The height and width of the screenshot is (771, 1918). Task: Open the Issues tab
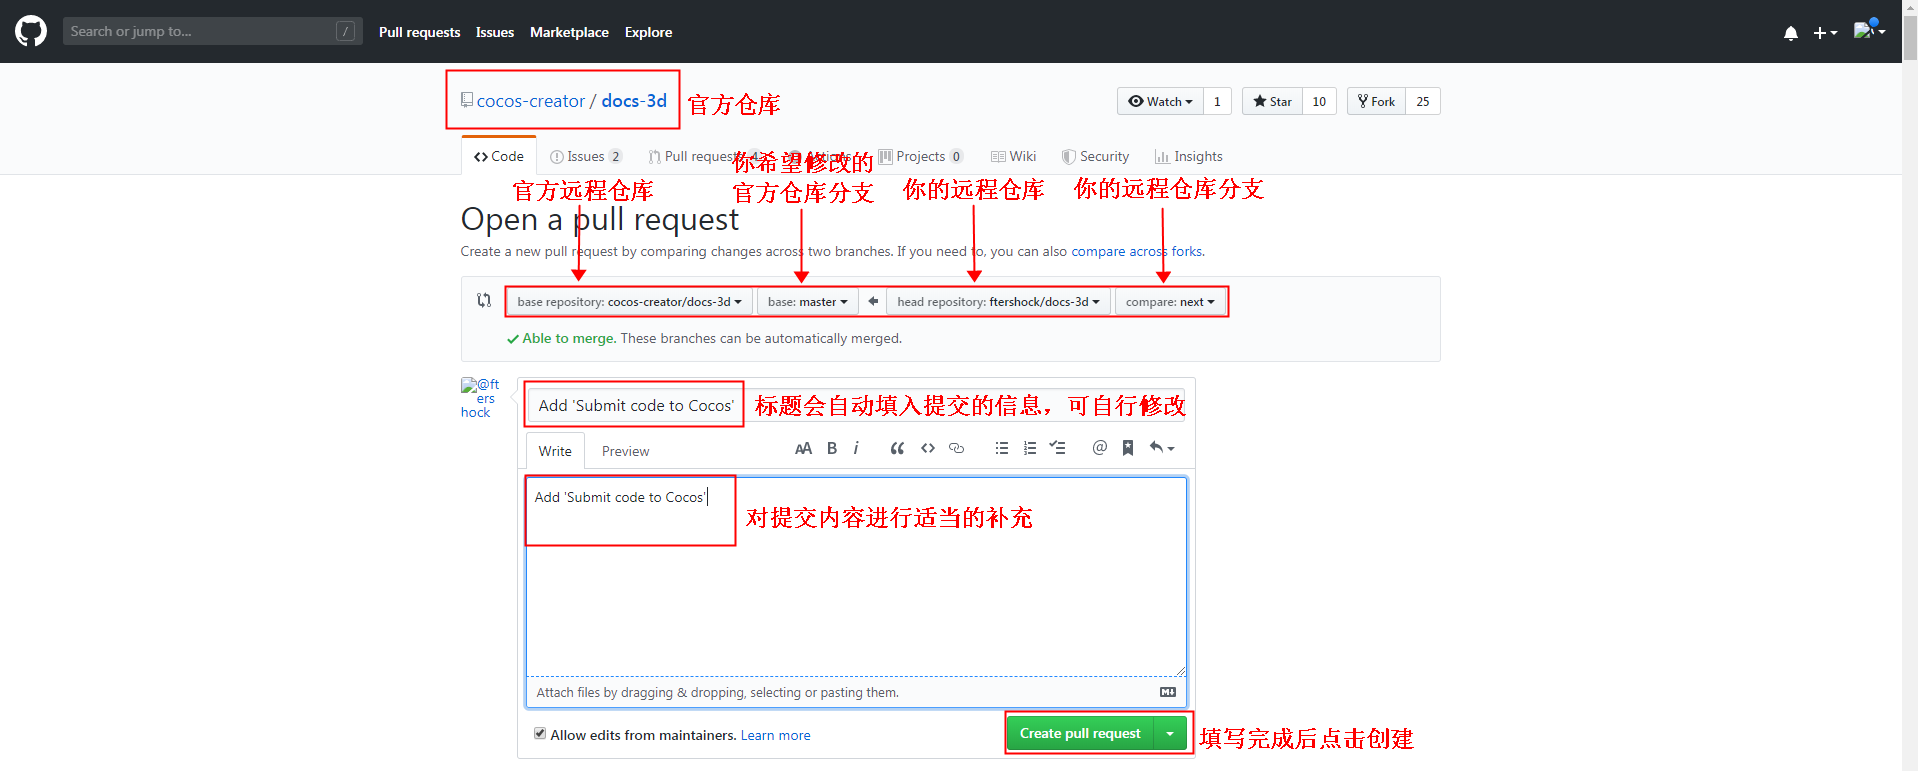(586, 156)
